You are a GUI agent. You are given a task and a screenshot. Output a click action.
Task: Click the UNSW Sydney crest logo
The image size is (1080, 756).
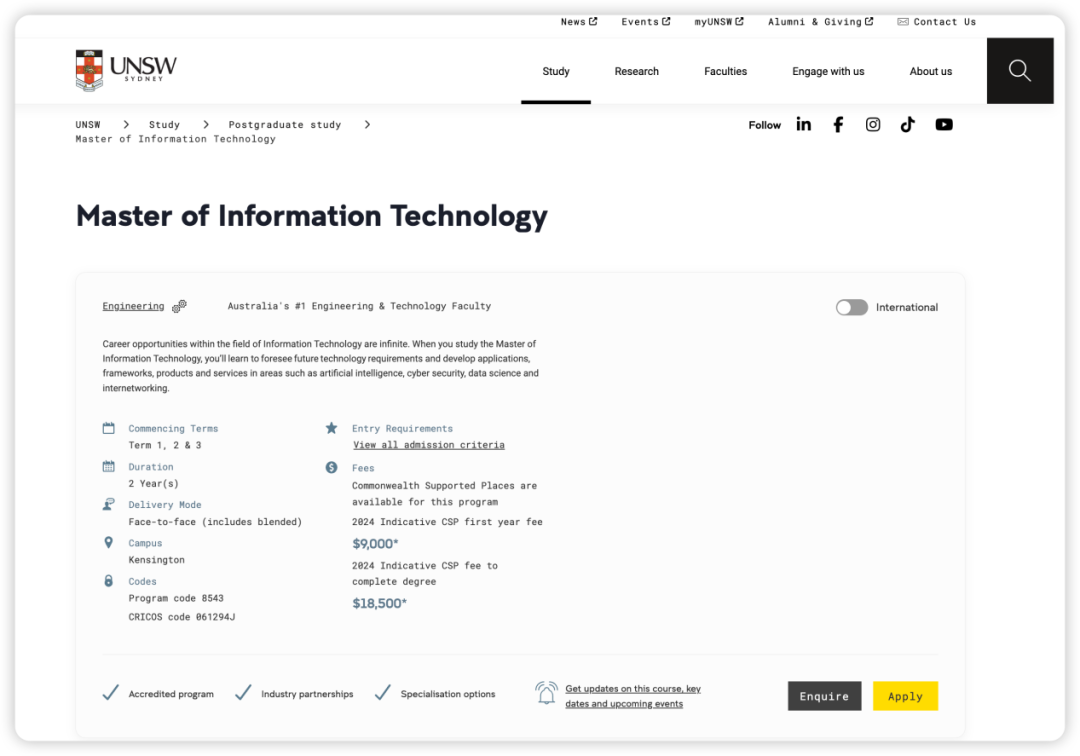(x=126, y=70)
